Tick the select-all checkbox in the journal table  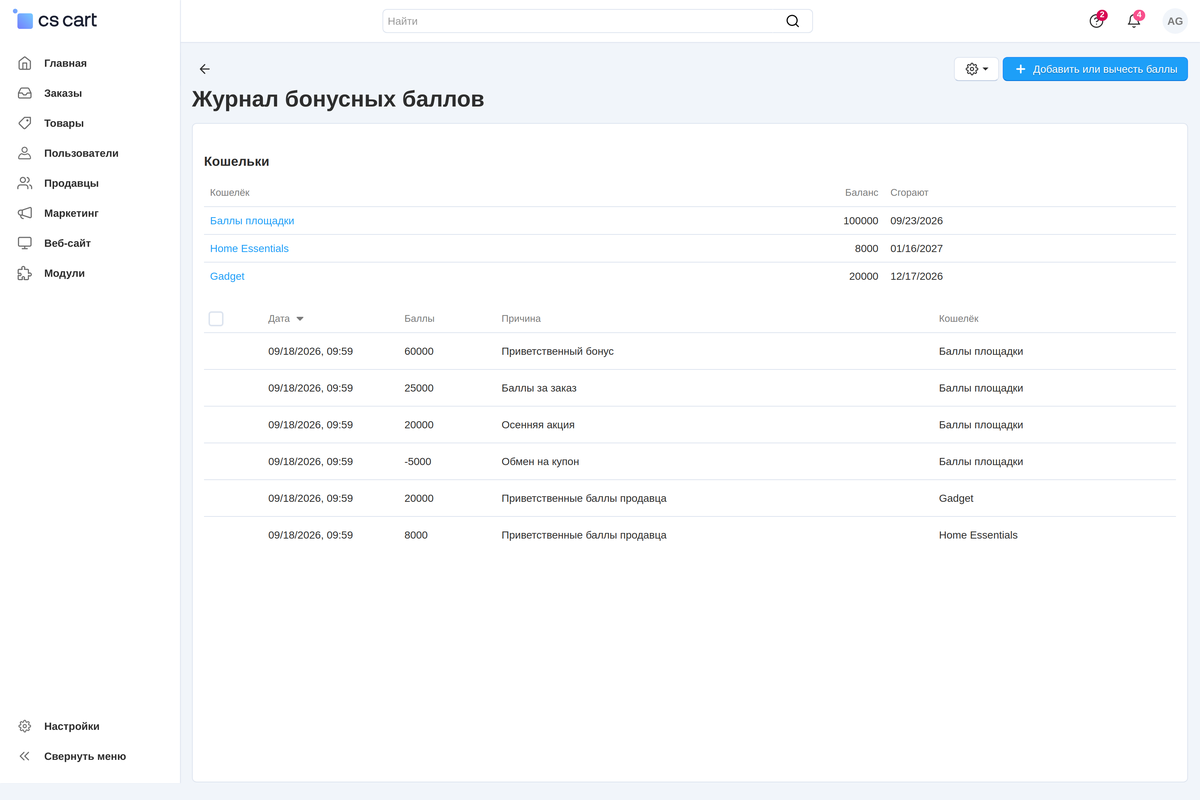point(216,319)
